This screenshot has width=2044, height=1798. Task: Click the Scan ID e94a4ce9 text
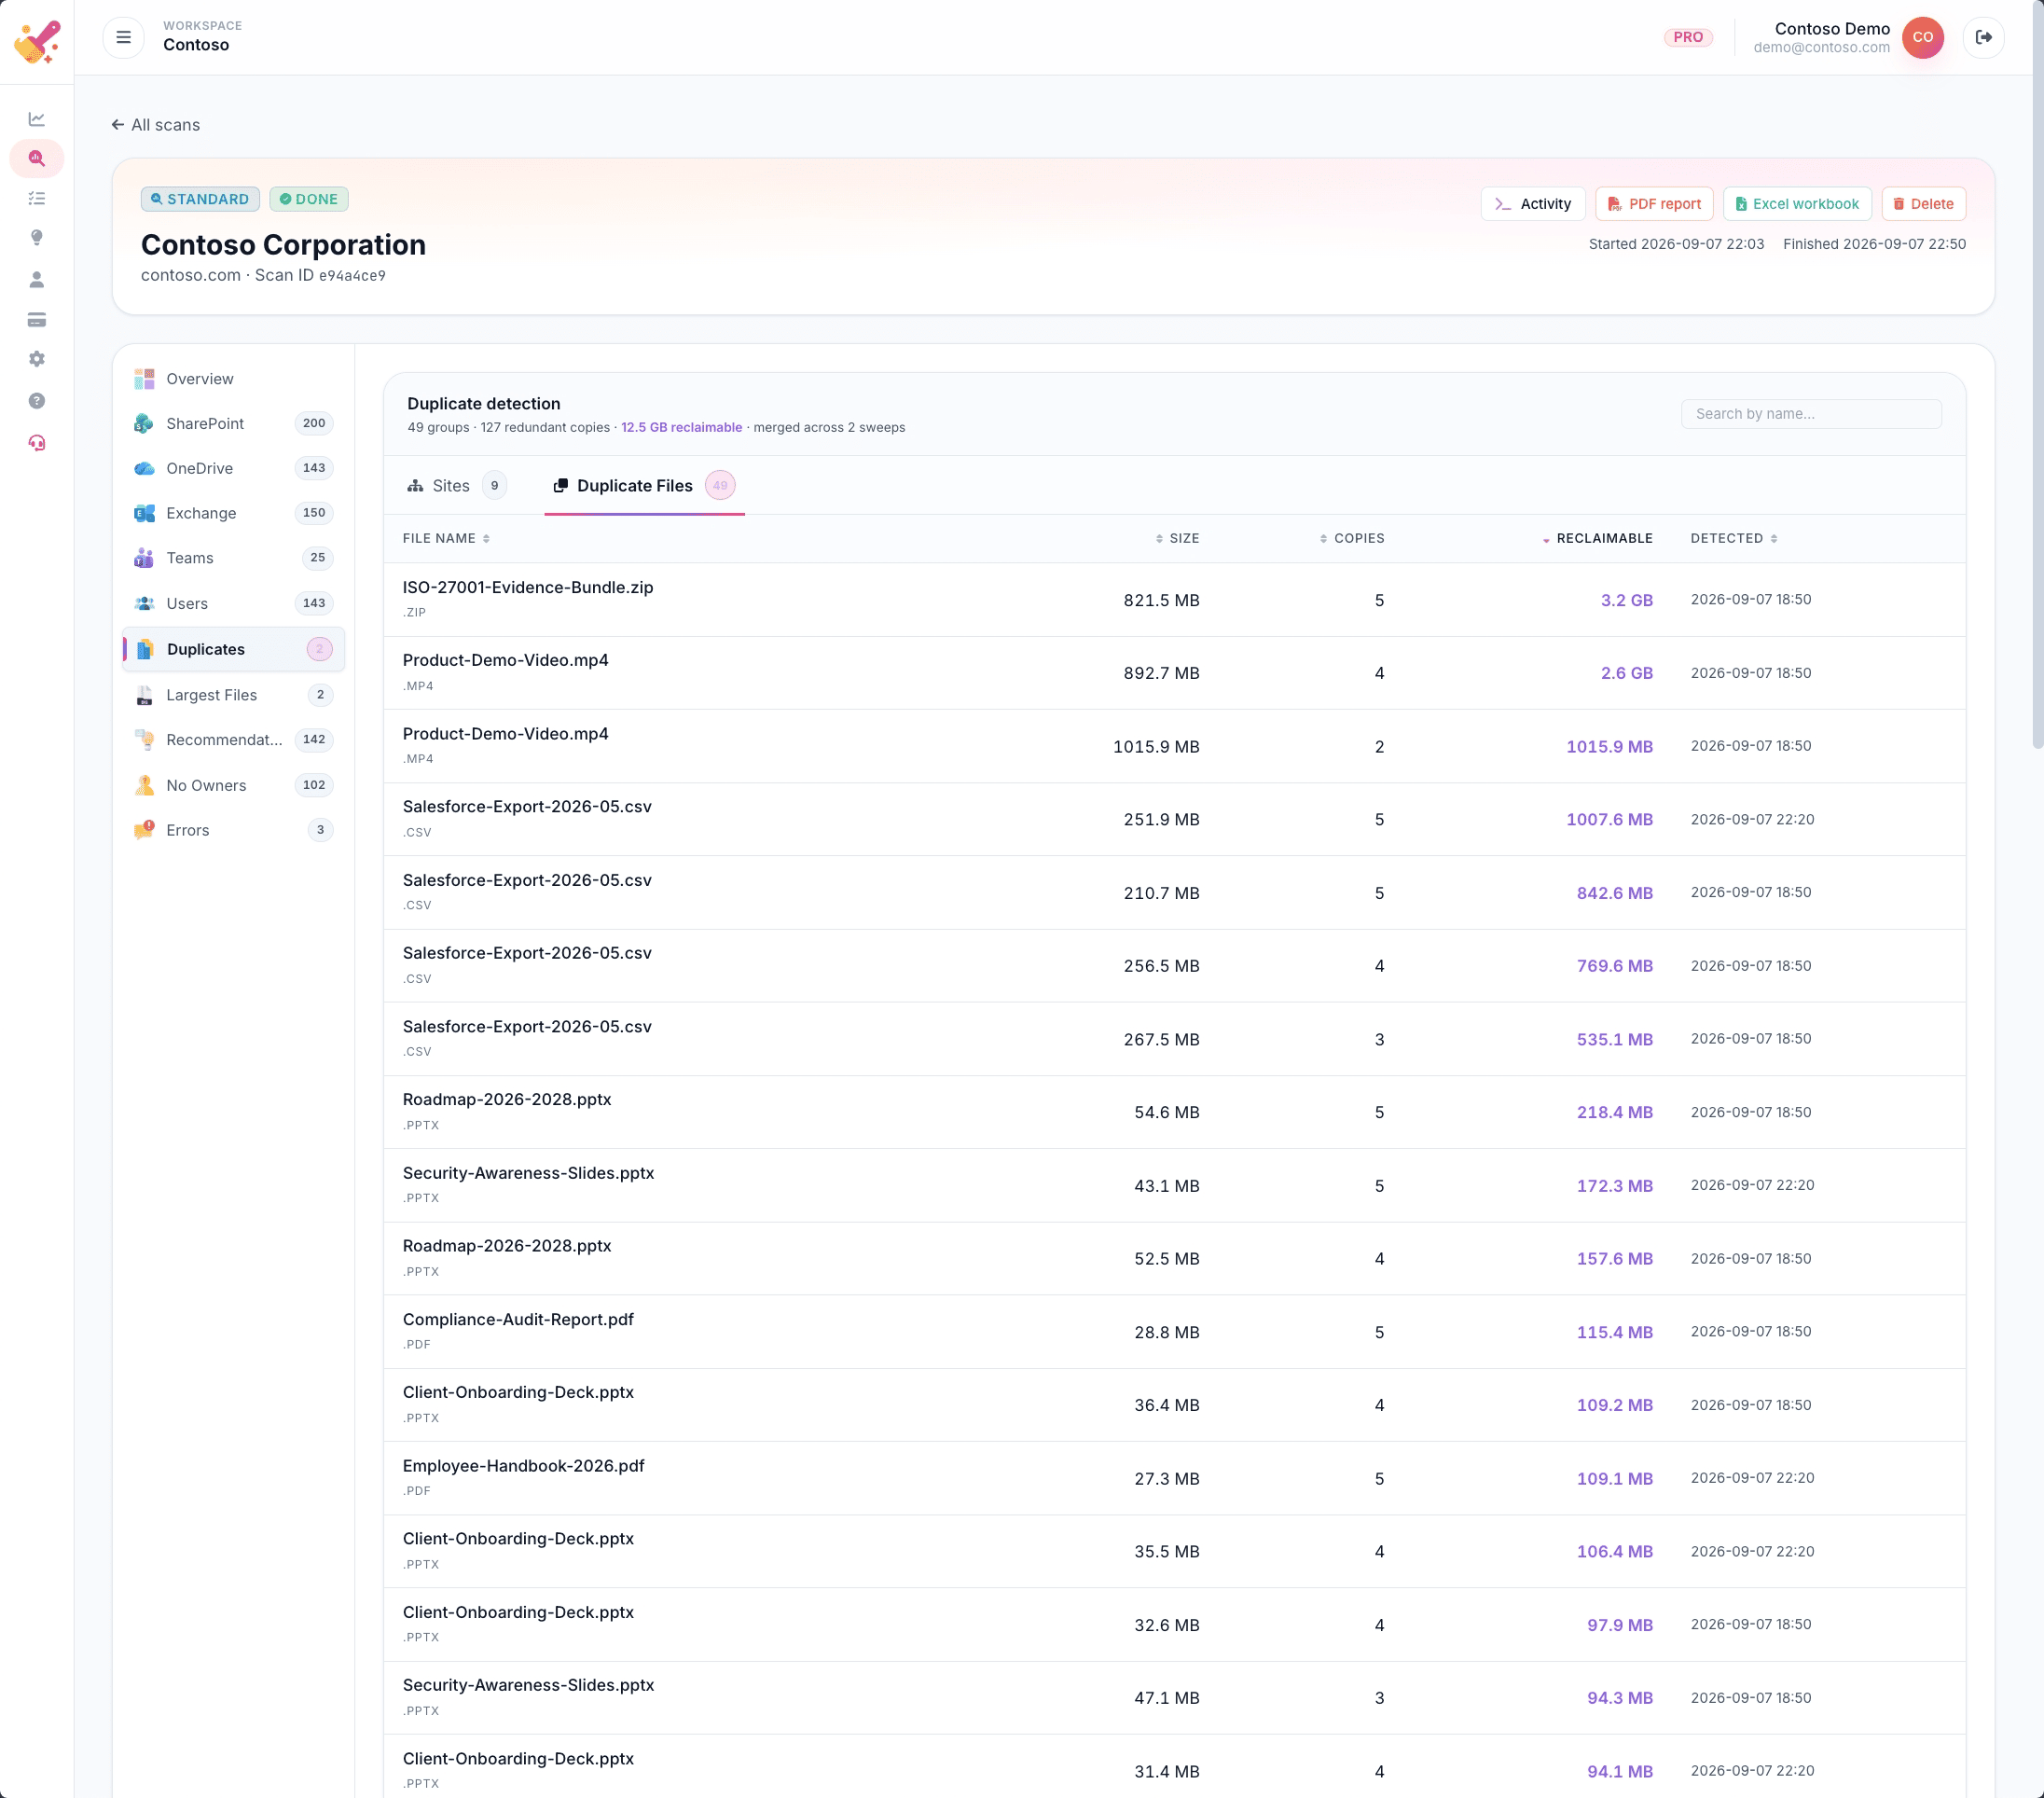click(320, 275)
